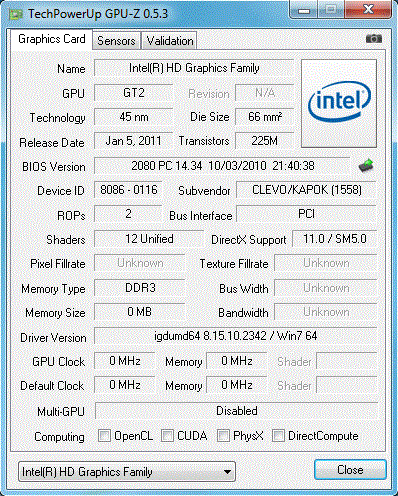Image resolution: width=398 pixels, height=496 pixels.
Task: Click the Die Size field 66 mm²
Action: point(265,117)
